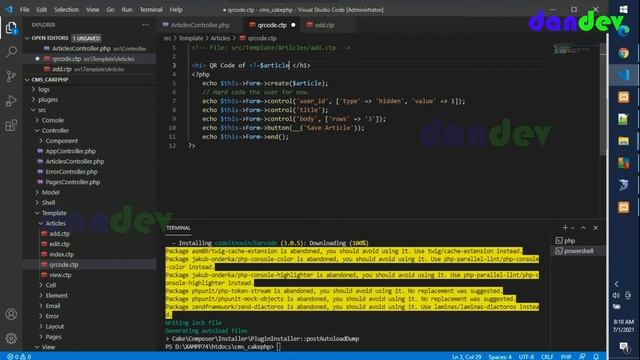Open the Terminal menu
Image resolution: width=640 pixels, height=360 pixels.
pos(151,9)
